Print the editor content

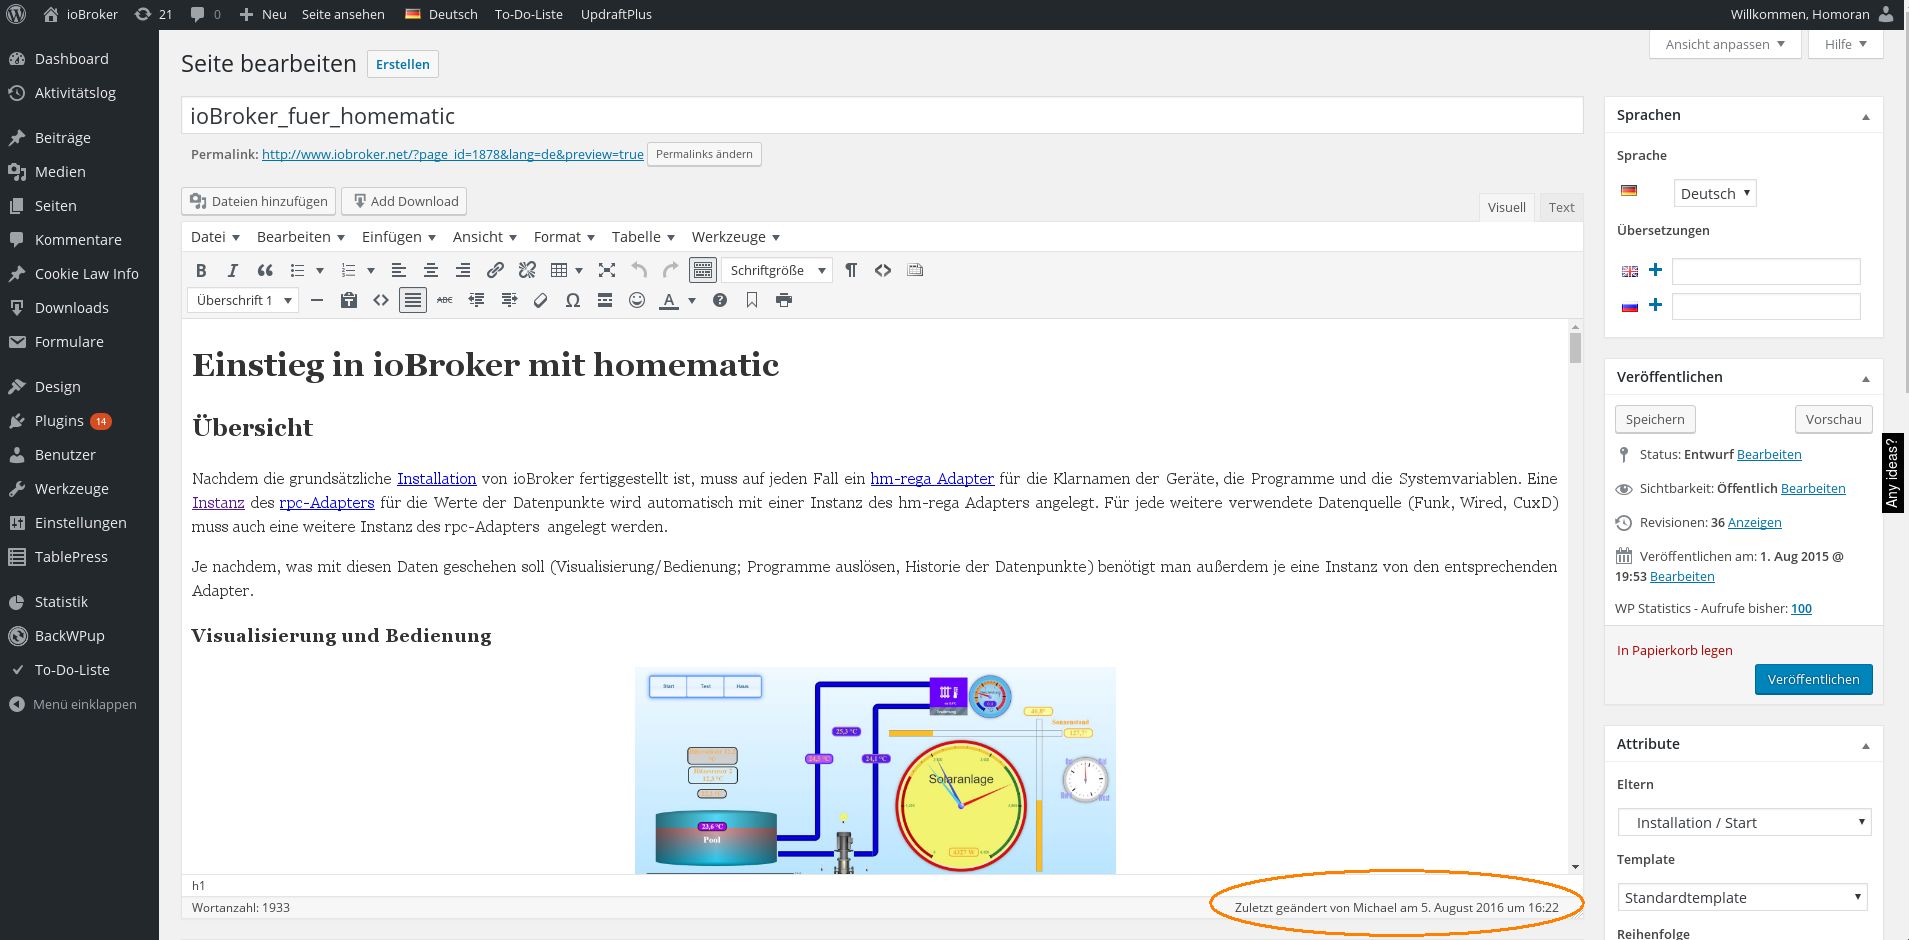(784, 300)
